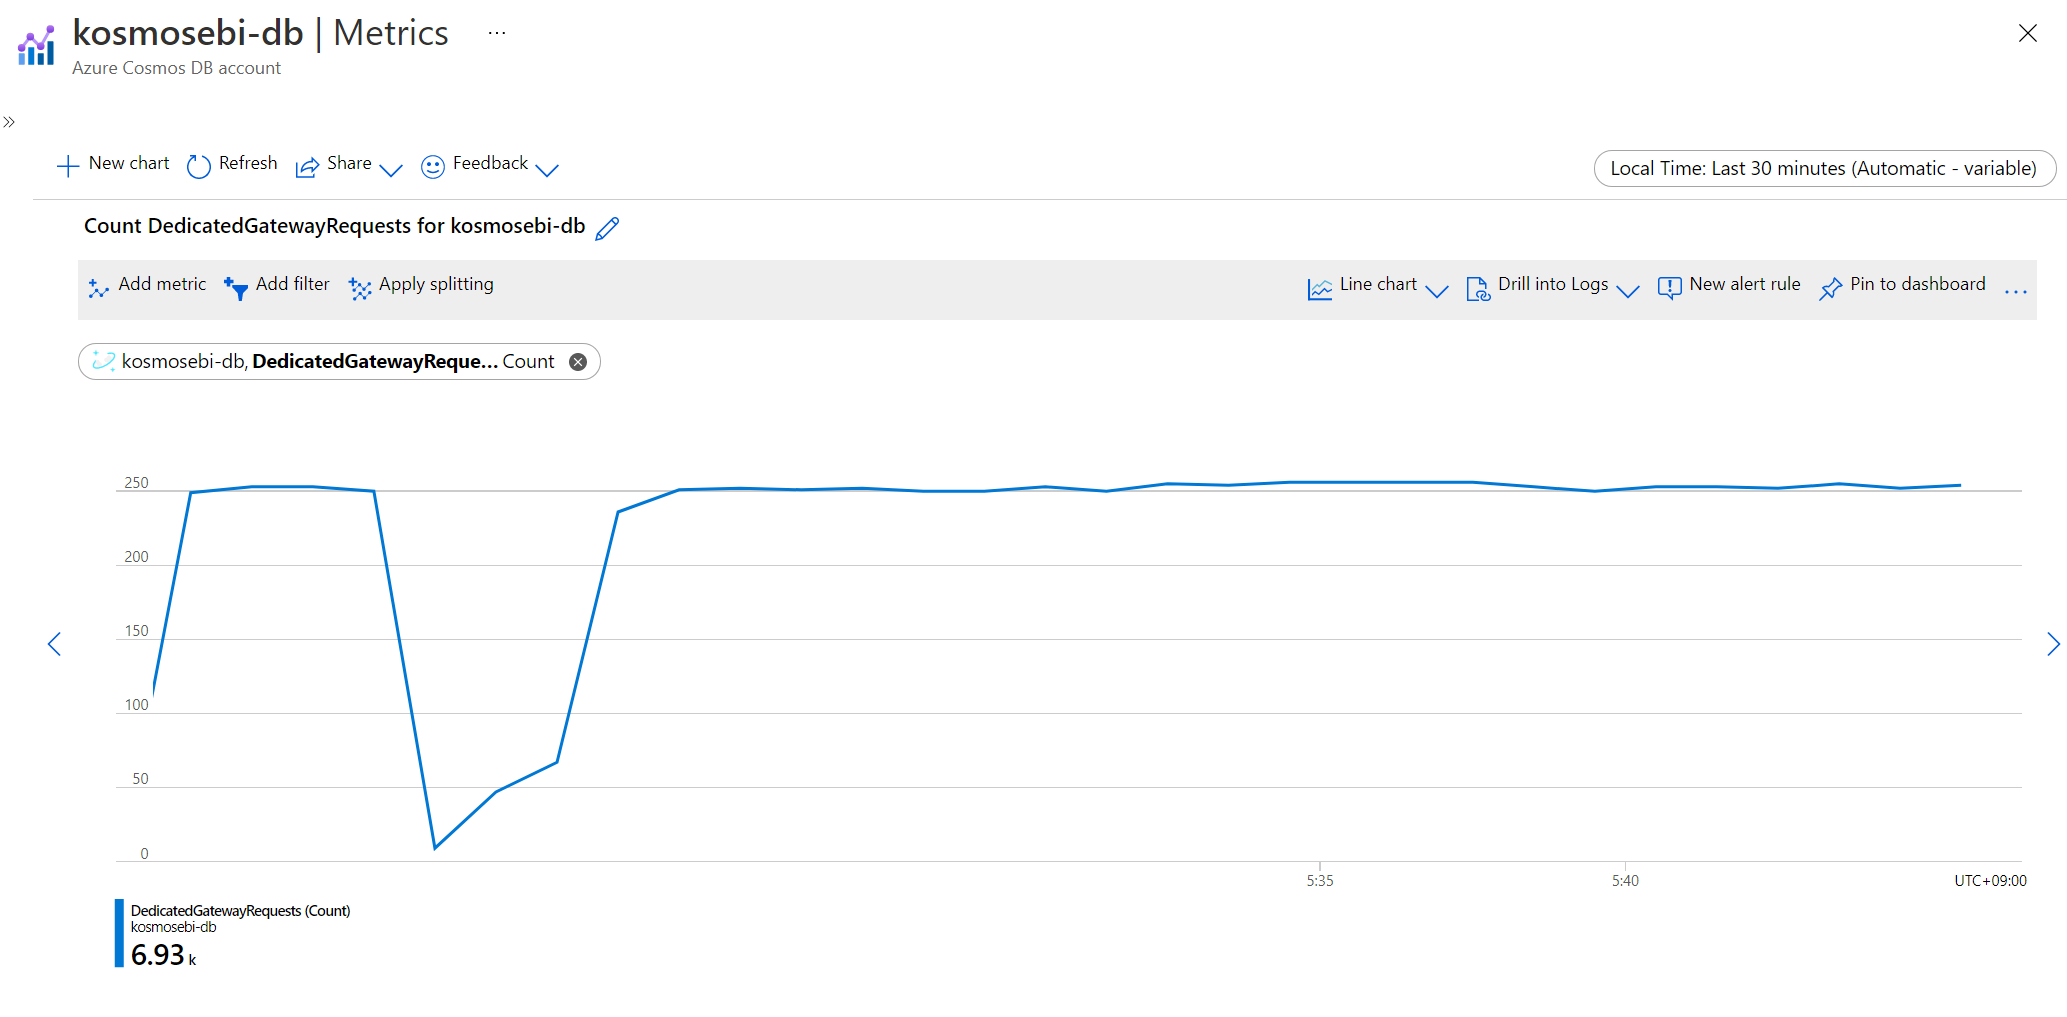Viewport: 2067px width, 1017px height.
Task: Shift chart time range forward with right arrow
Action: [x=2053, y=644]
